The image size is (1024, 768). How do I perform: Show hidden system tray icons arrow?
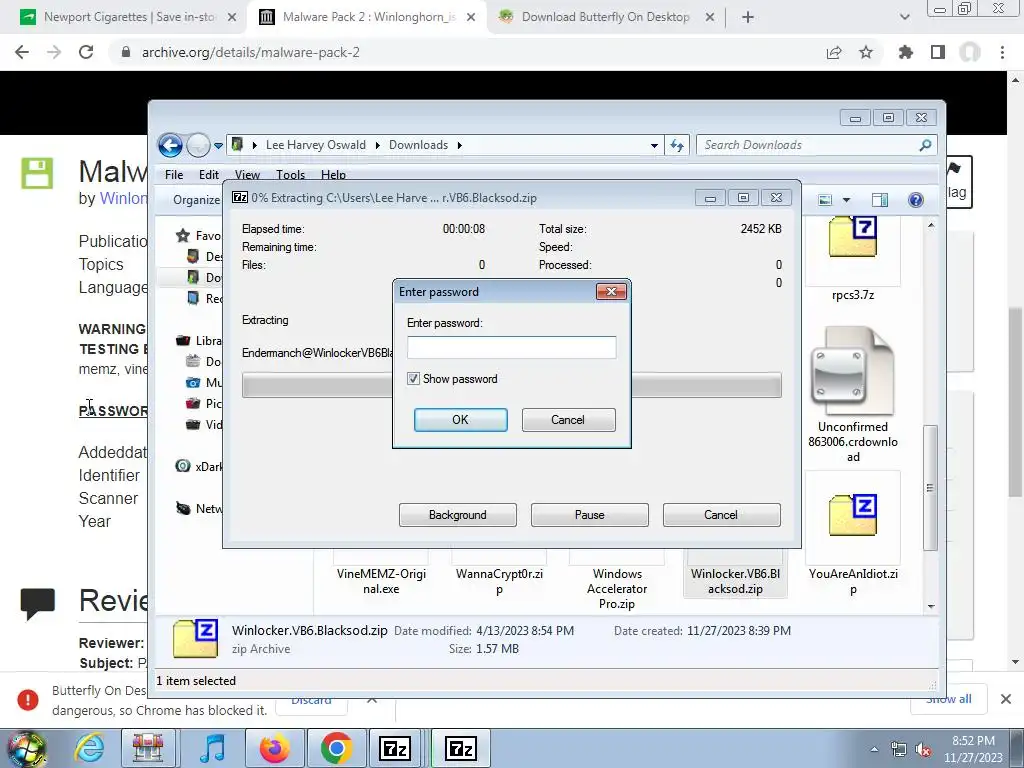click(x=874, y=750)
